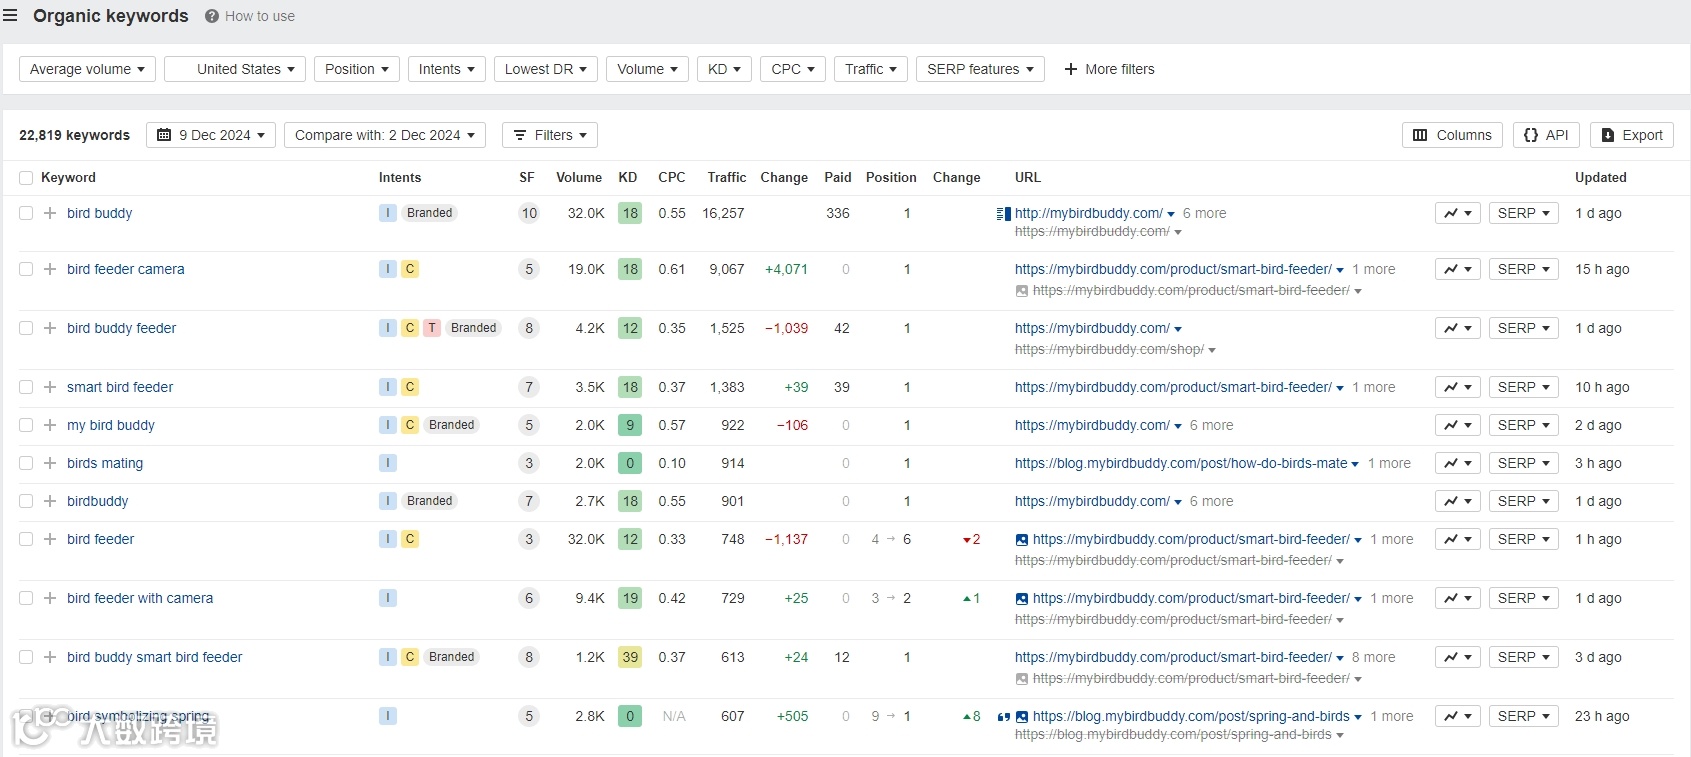Image resolution: width=1691 pixels, height=757 pixels.
Task: Open Compare with 2 Dec 2024 selector
Action: click(385, 135)
